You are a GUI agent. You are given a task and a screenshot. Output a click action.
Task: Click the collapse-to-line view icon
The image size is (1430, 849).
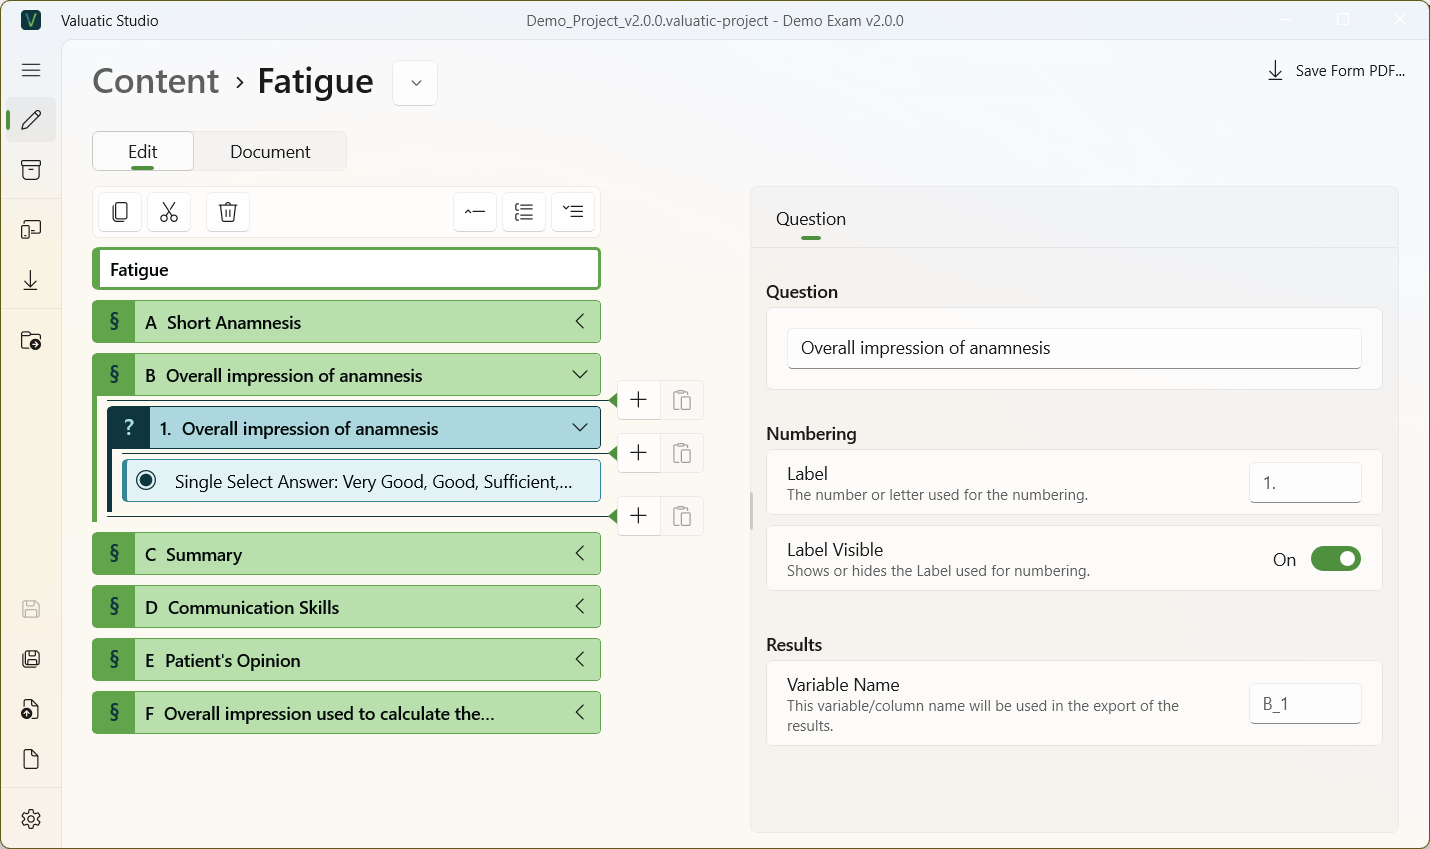click(475, 212)
